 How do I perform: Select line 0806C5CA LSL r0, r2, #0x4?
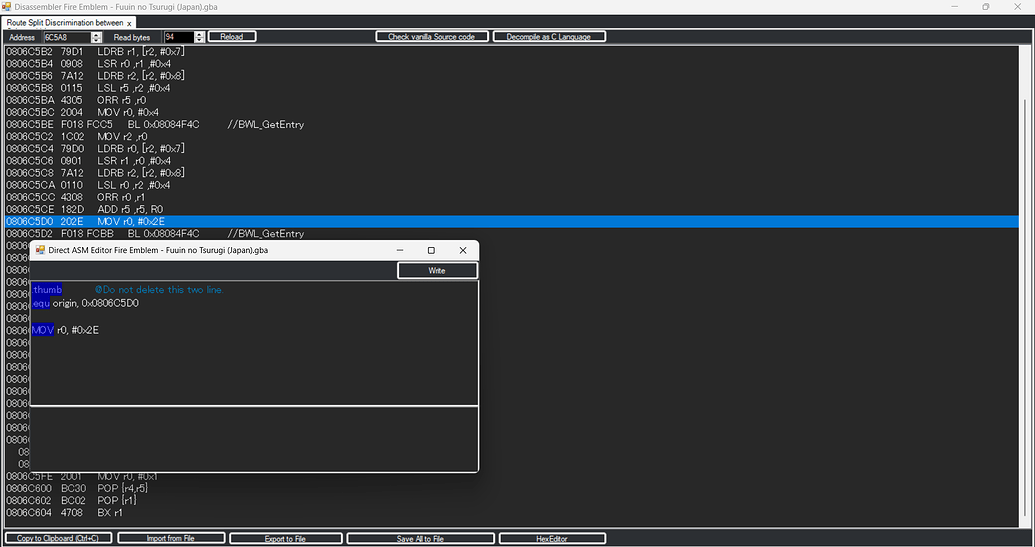coord(512,185)
